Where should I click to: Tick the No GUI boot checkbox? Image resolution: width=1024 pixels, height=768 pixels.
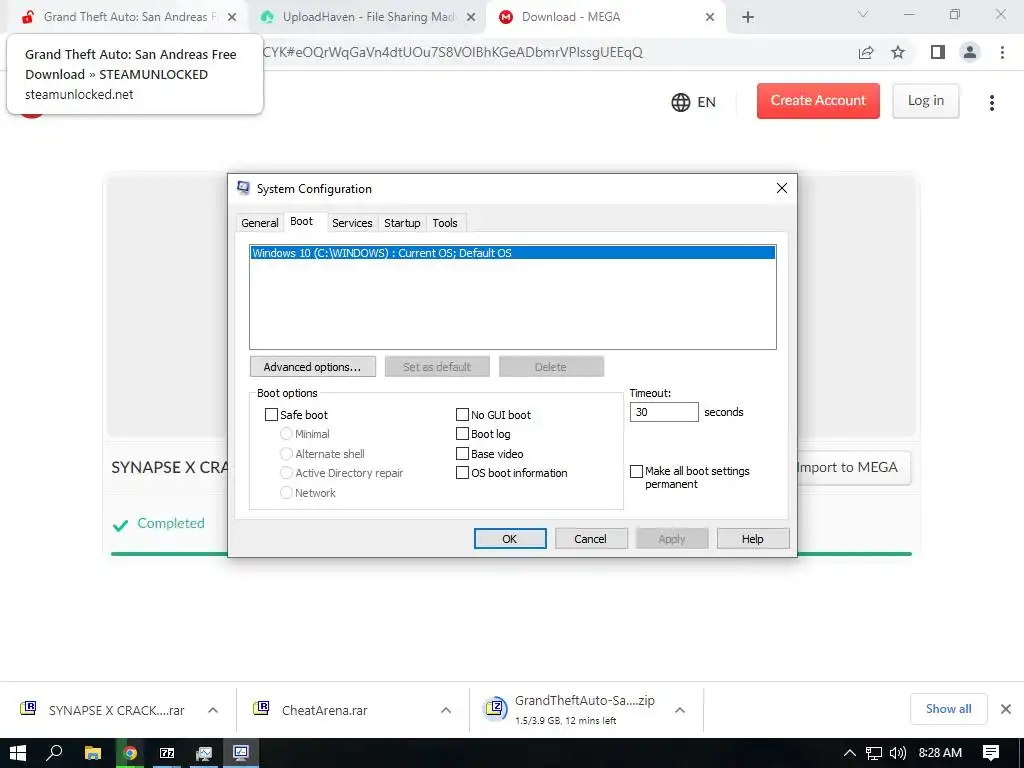(x=462, y=415)
